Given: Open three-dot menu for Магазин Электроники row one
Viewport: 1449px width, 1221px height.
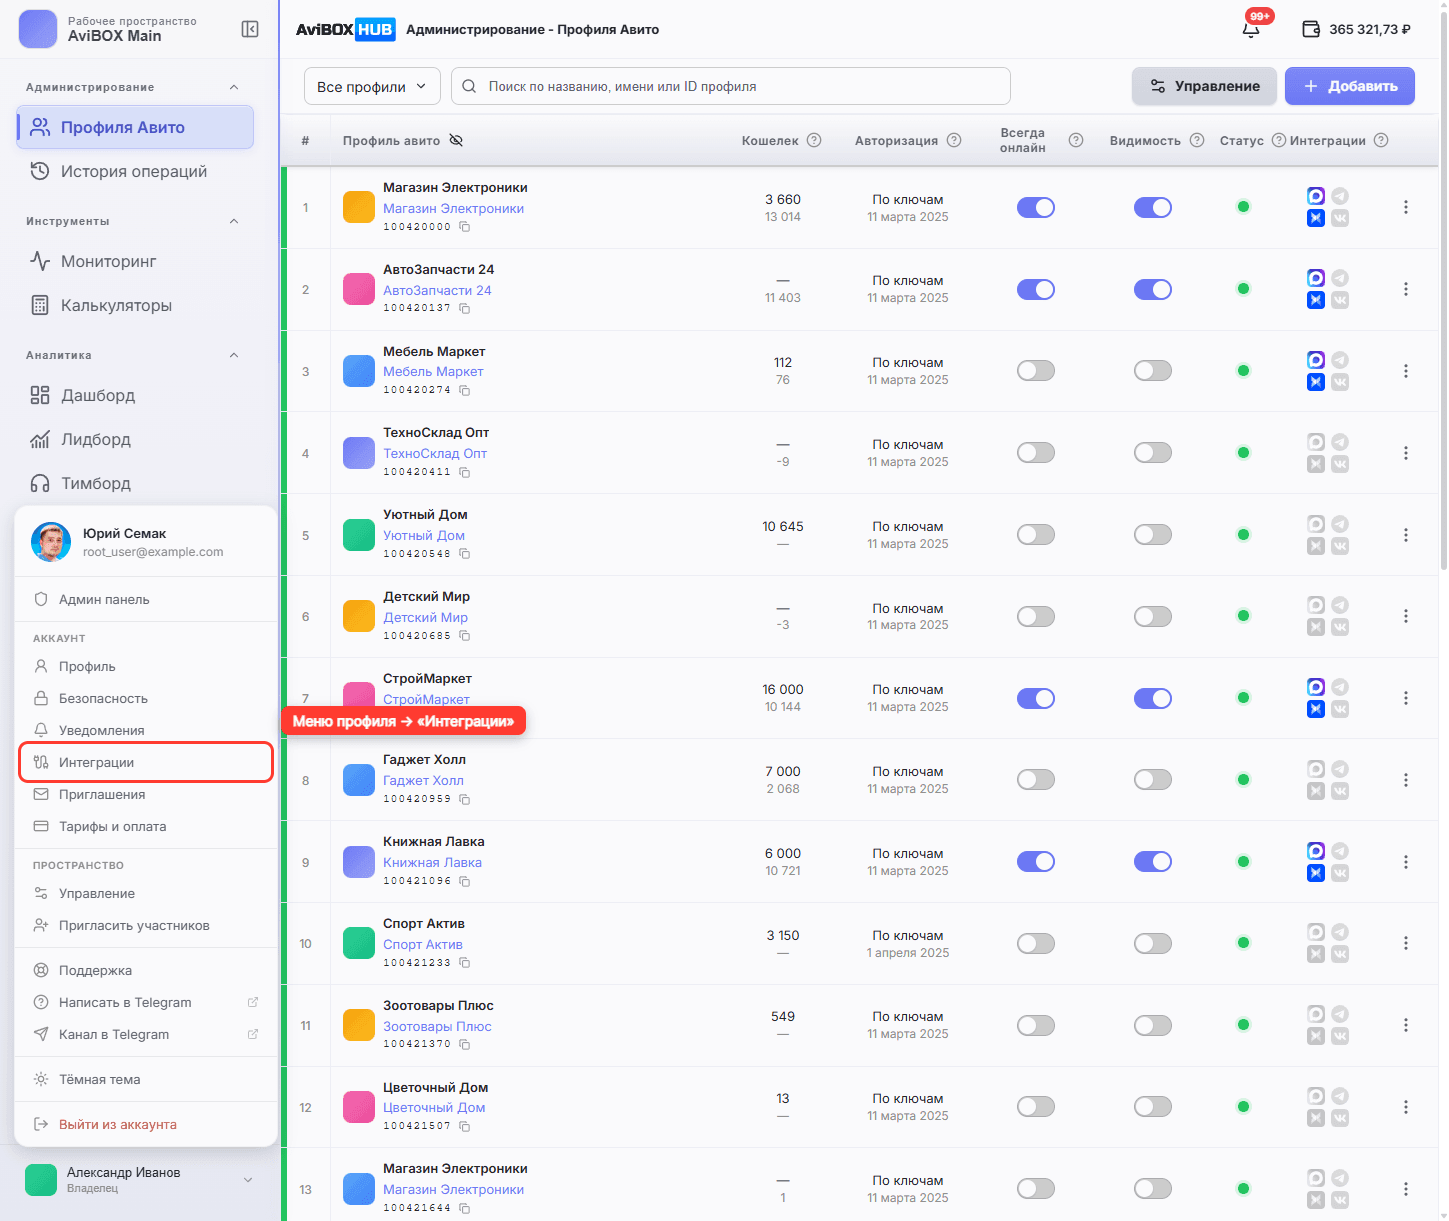Looking at the screenshot, I should pyautogui.click(x=1406, y=207).
